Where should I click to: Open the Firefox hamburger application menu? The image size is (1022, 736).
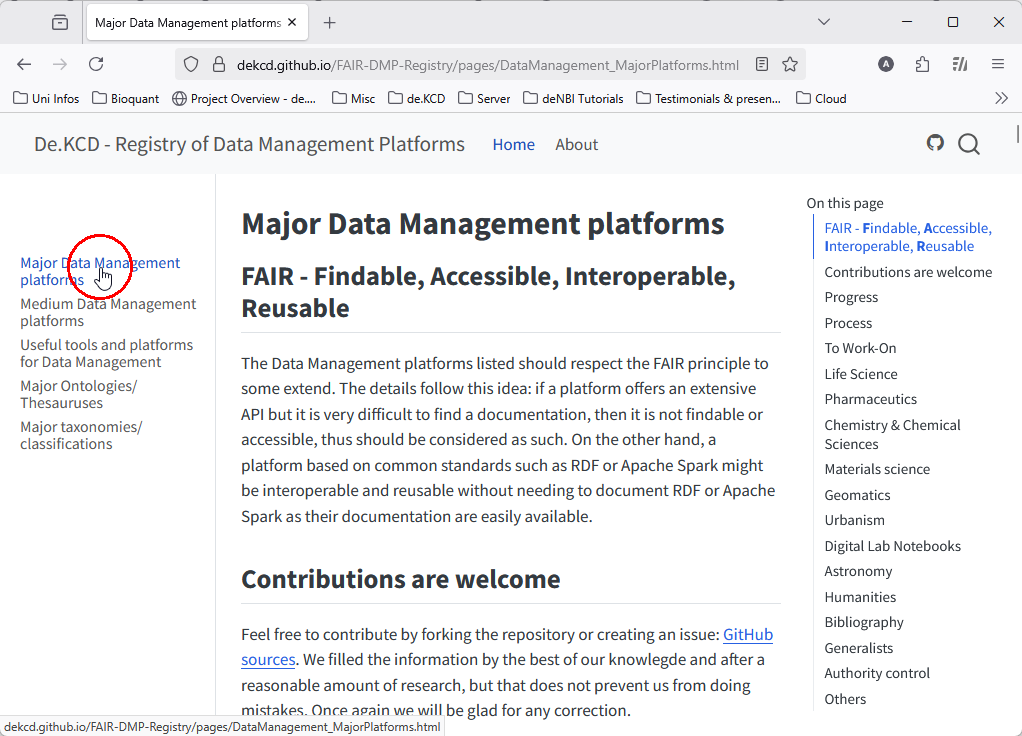(997, 64)
